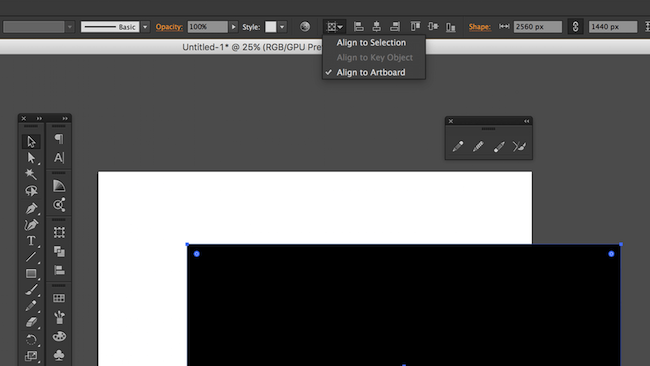Select the Paintbrush tool
650x366 pixels.
pyautogui.click(x=31, y=290)
